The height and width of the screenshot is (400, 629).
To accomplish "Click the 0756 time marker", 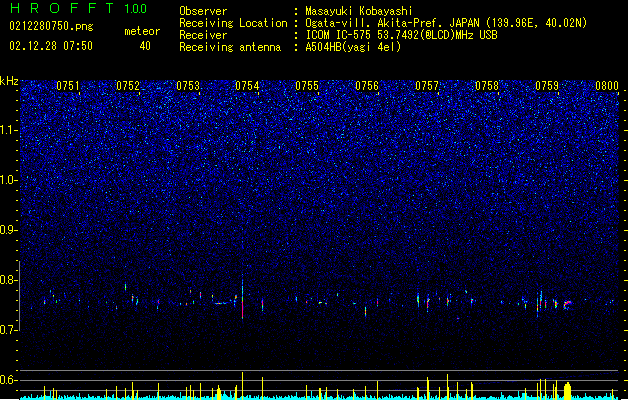I will (367, 86).
